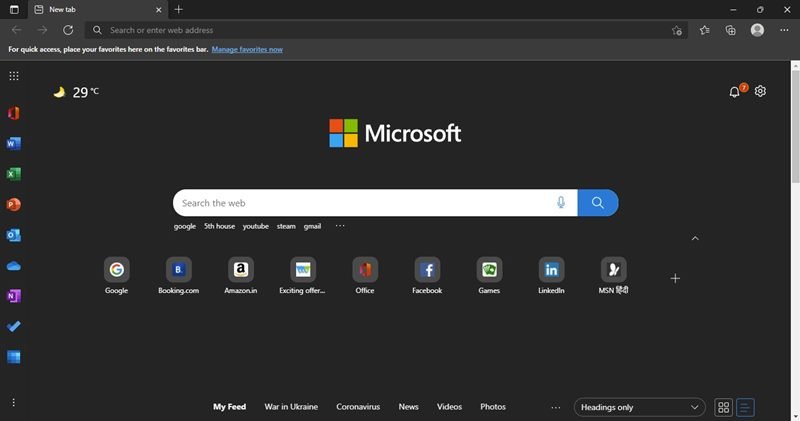Viewport: 800px width, 421px height.
Task: Switch feed to list layout view
Action: pos(745,407)
